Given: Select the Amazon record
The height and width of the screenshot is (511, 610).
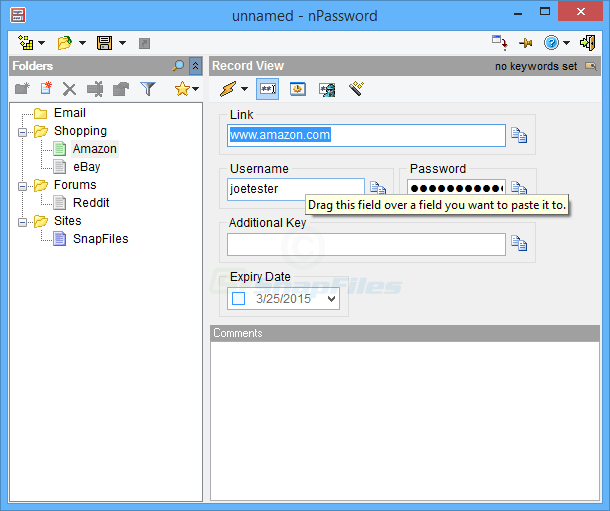Looking at the screenshot, I should pos(95,149).
